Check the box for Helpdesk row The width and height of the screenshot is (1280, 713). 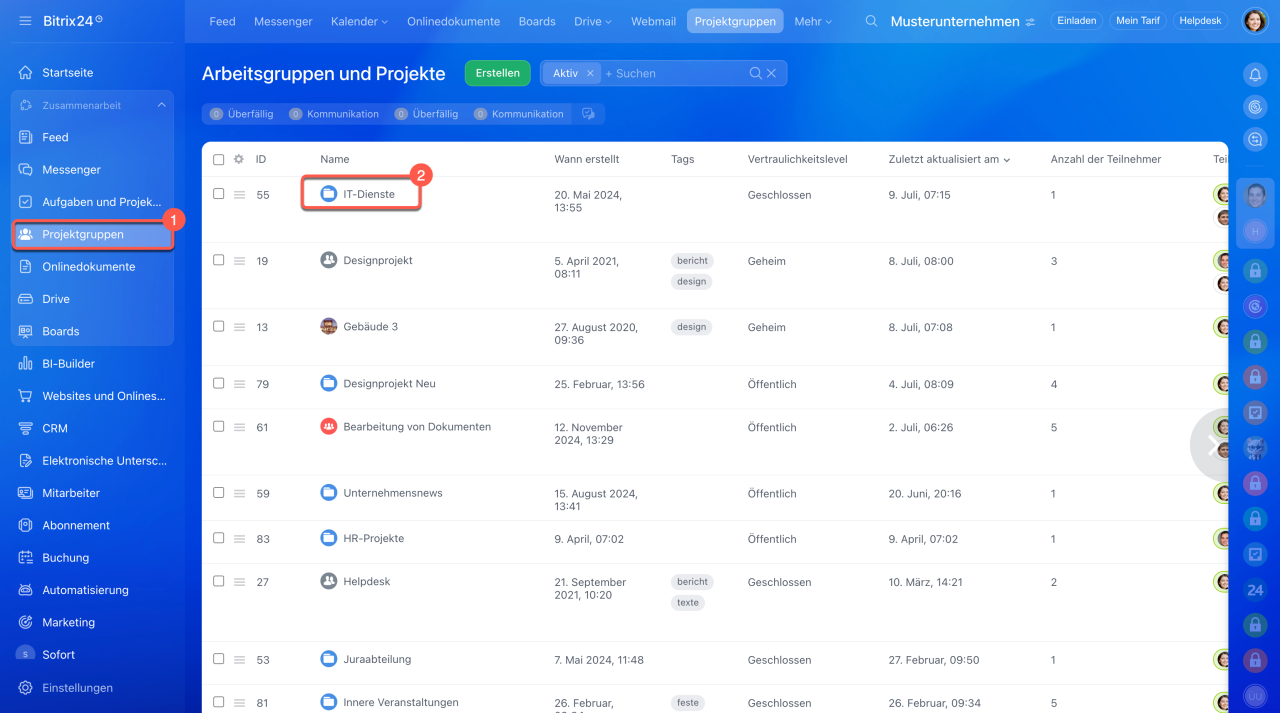point(219,581)
